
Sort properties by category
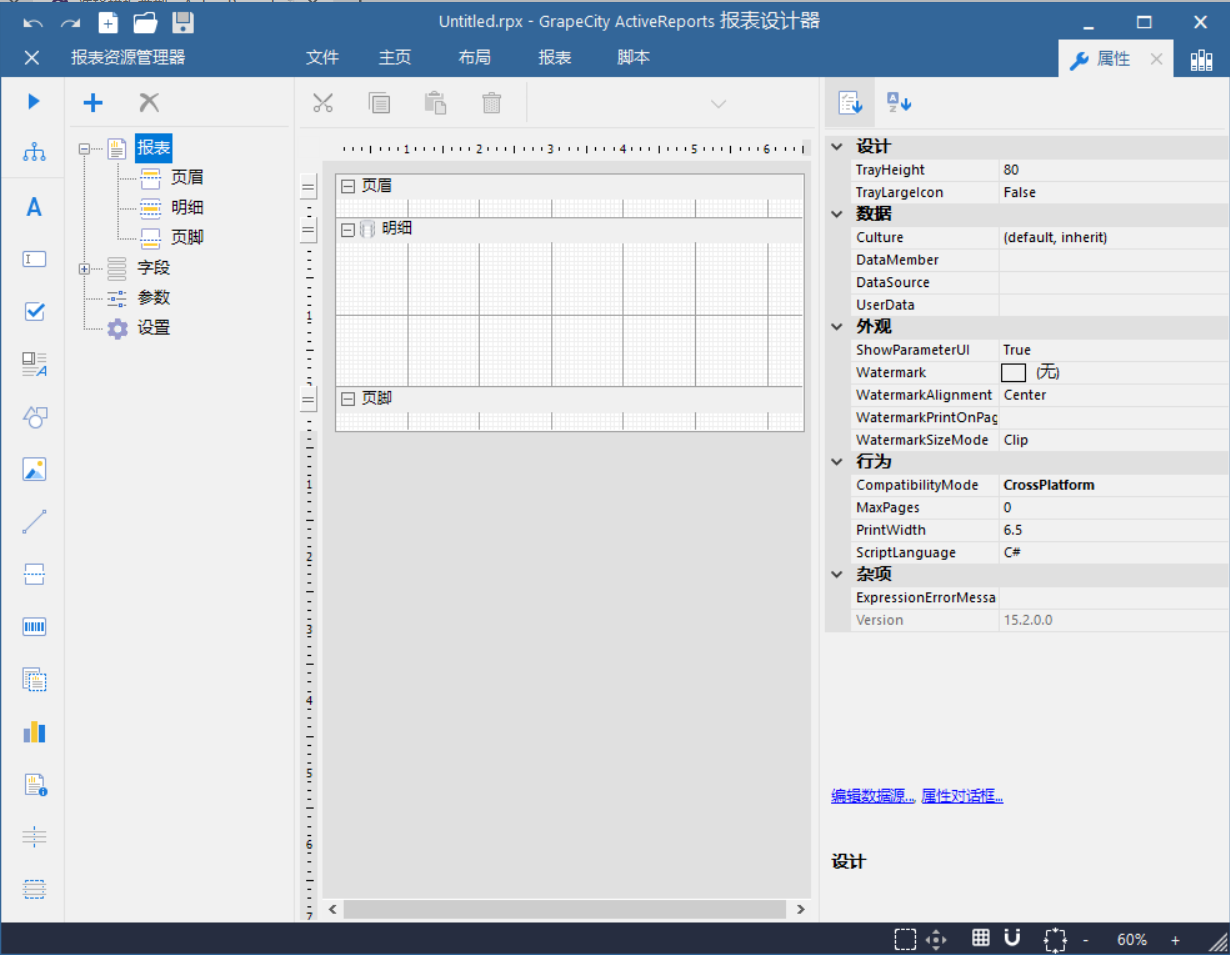point(850,102)
